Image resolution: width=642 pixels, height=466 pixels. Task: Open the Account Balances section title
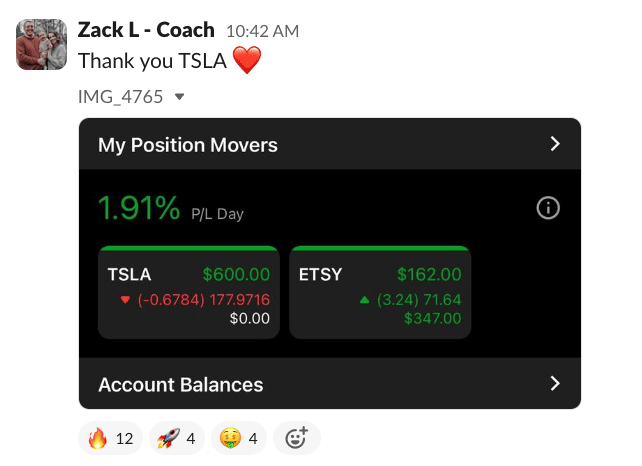pyautogui.click(x=181, y=384)
